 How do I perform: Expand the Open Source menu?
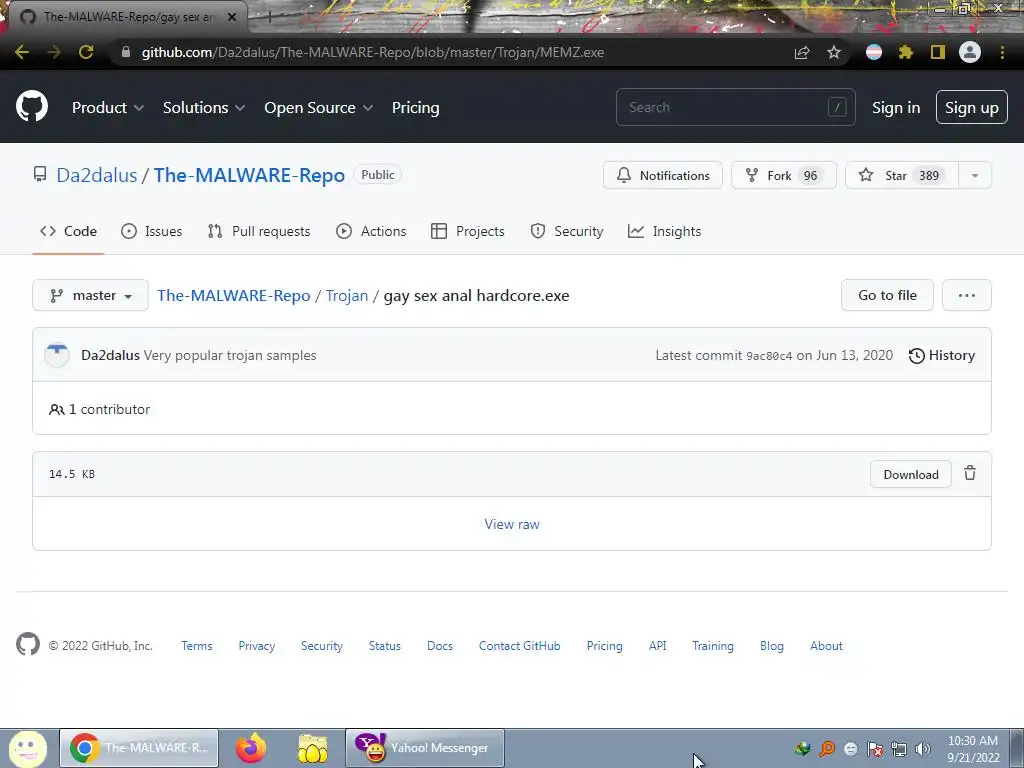click(x=319, y=108)
